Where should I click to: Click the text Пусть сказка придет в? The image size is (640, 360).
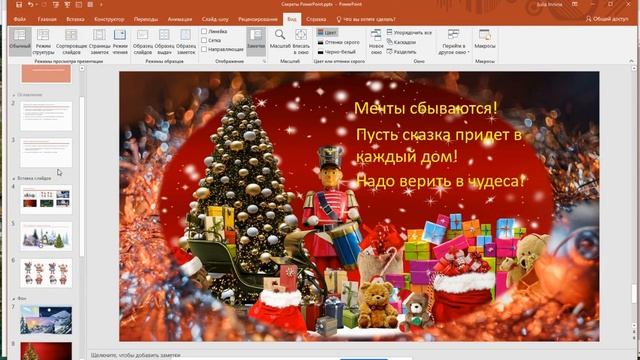439,135
